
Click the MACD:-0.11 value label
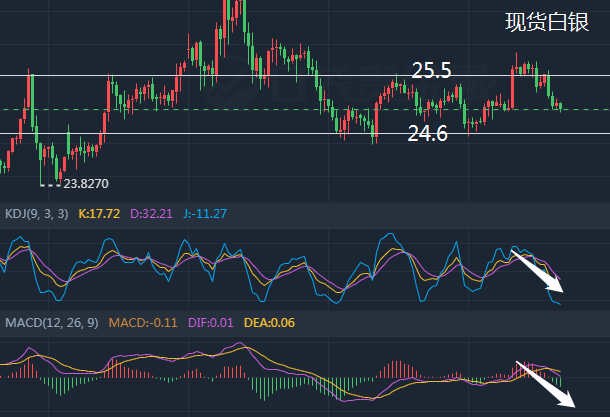(143, 322)
